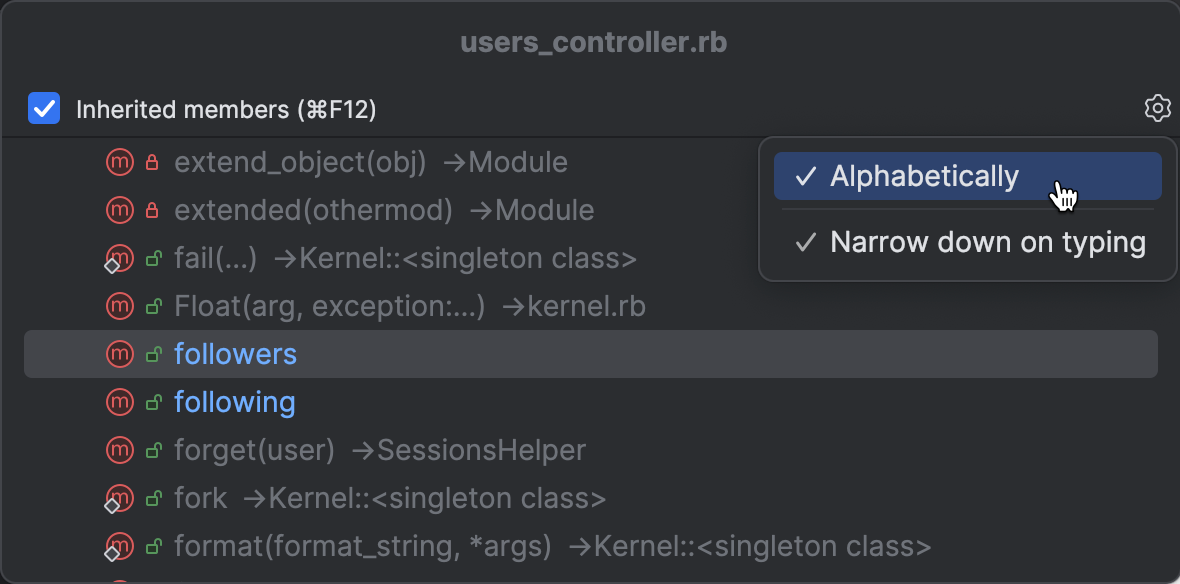Click the method icon beside format(format_string, *args)
Viewport: 1180px width, 584px height.
click(119, 546)
